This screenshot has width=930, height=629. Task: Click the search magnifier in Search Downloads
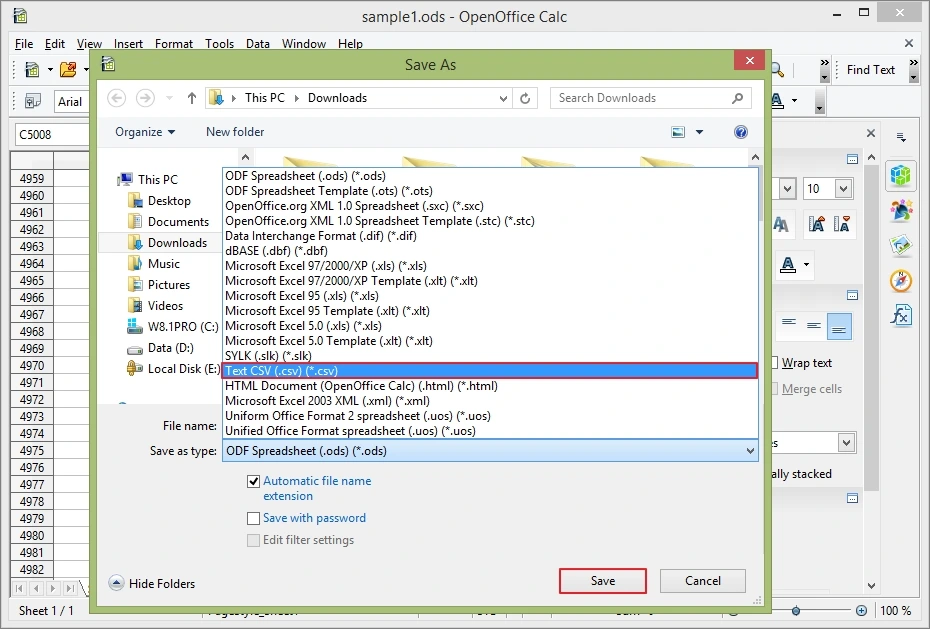737,98
